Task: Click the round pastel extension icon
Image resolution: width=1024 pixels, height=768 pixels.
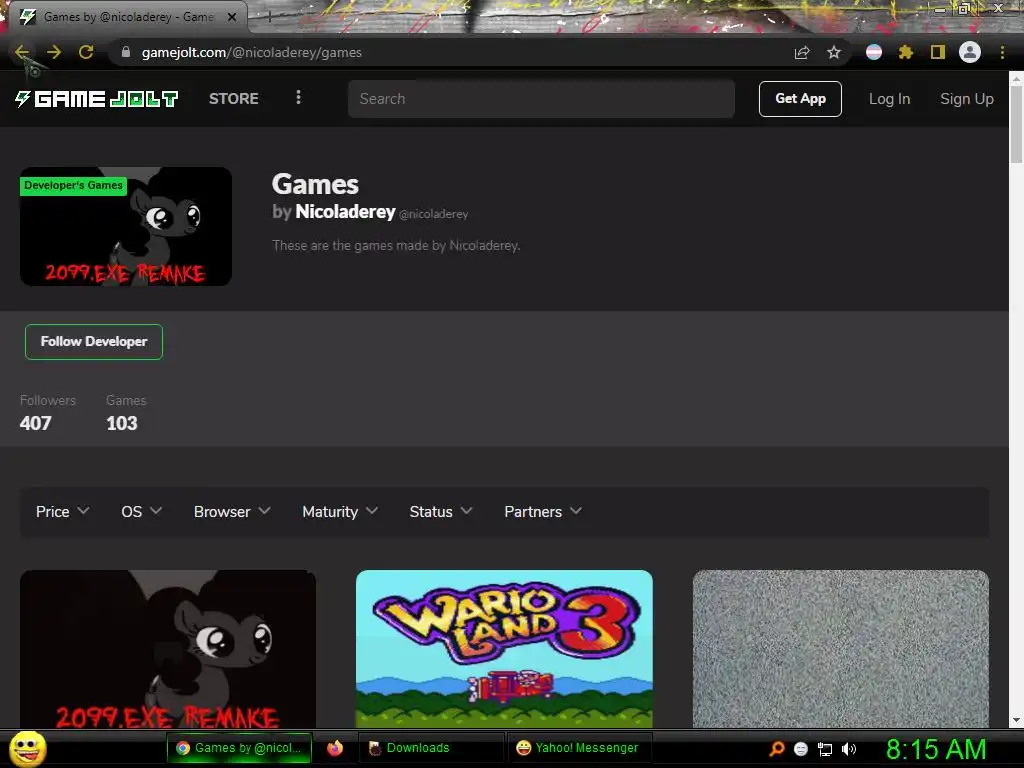Action: tap(874, 52)
